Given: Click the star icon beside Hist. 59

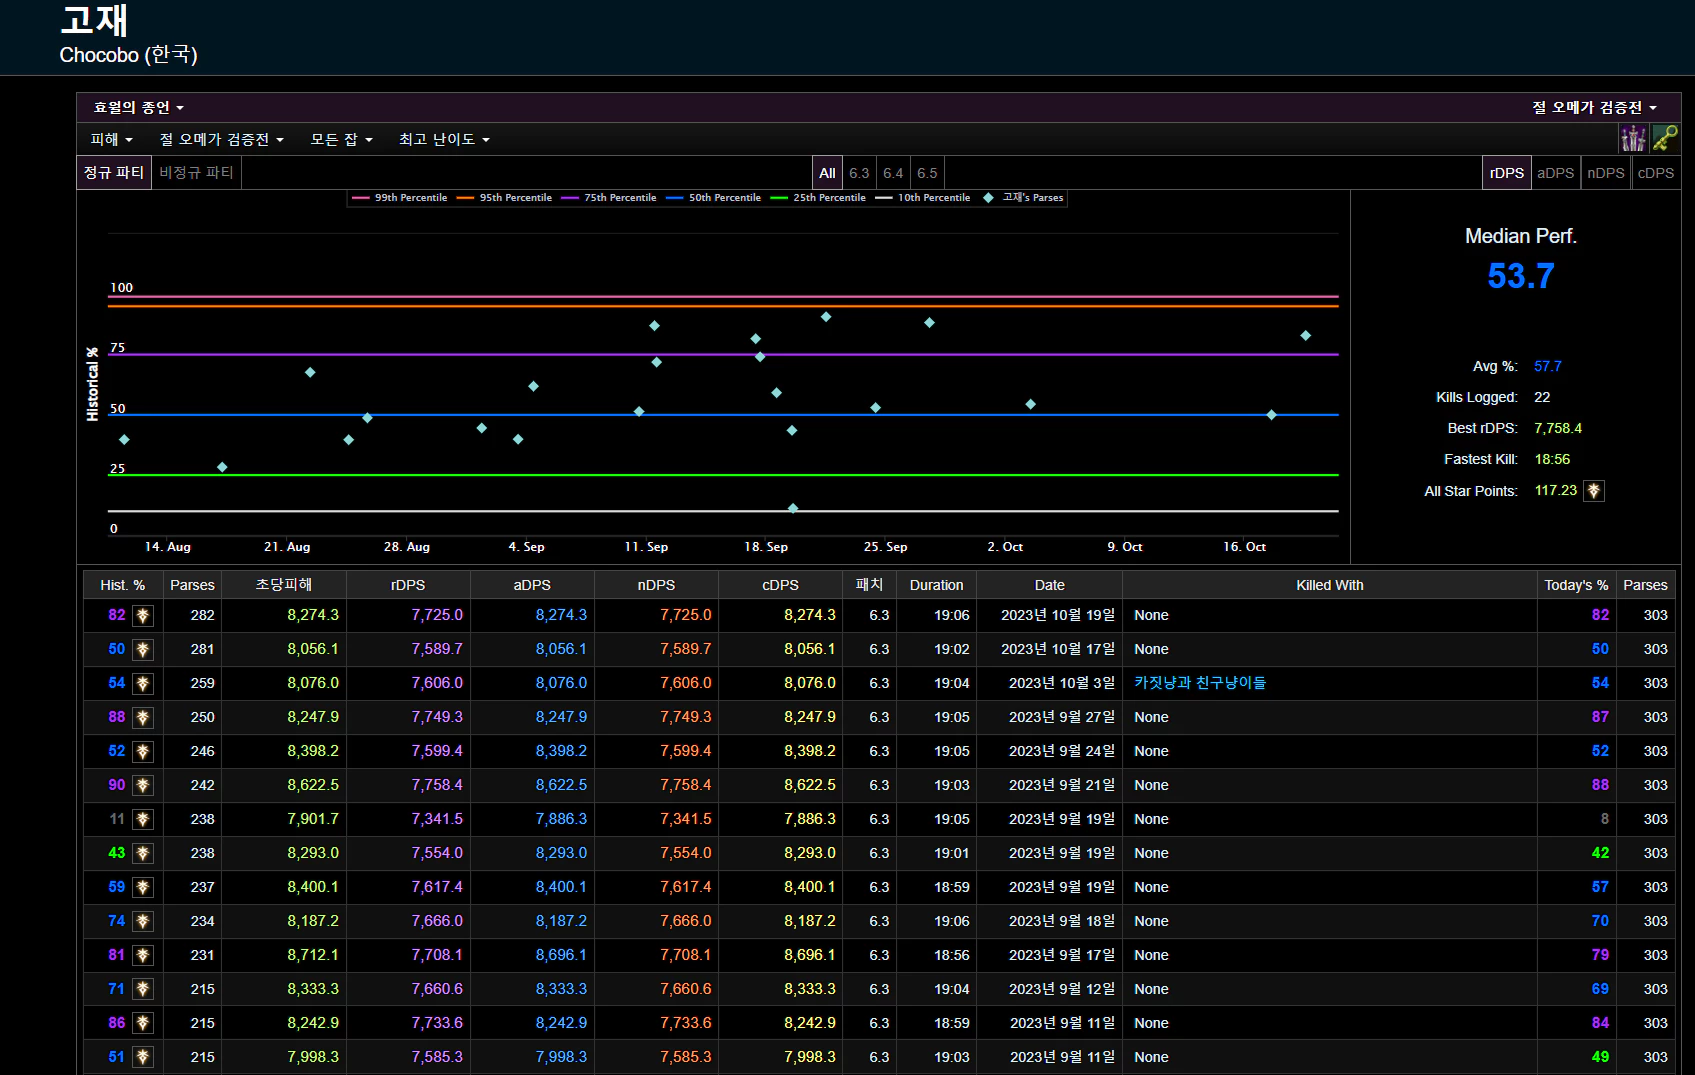Looking at the screenshot, I should tap(143, 888).
